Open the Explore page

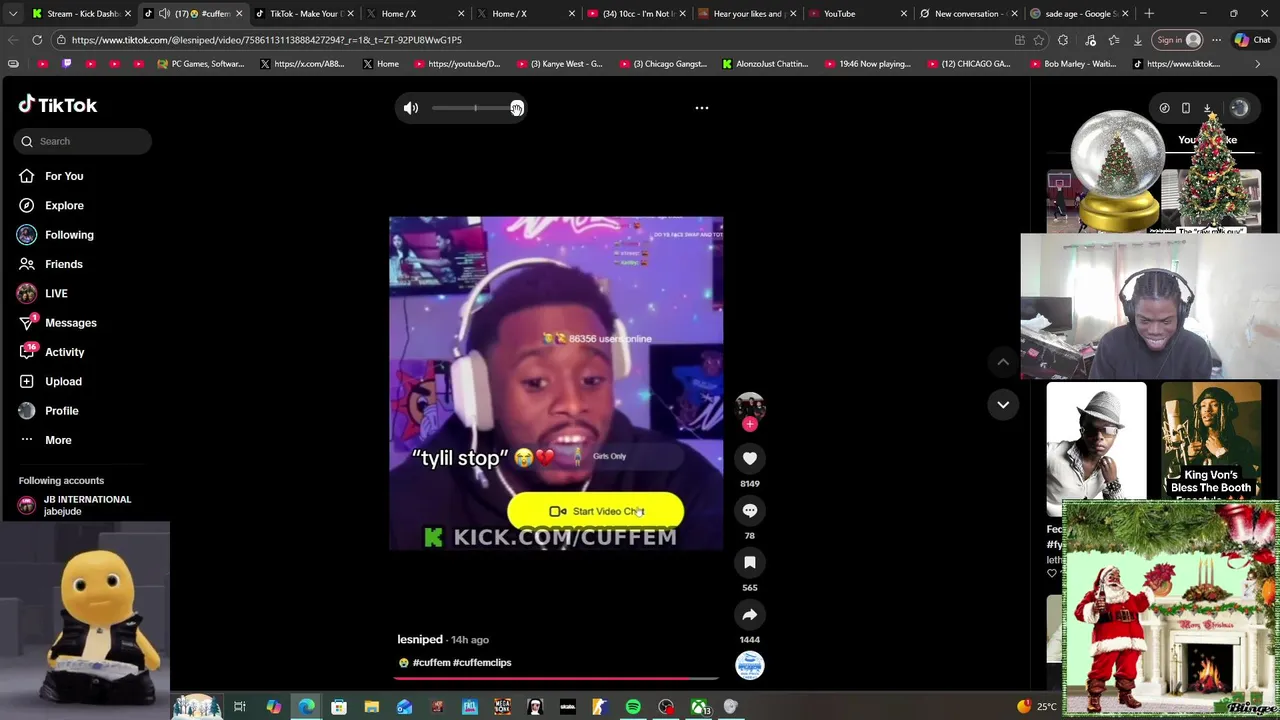tap(64, 205)
